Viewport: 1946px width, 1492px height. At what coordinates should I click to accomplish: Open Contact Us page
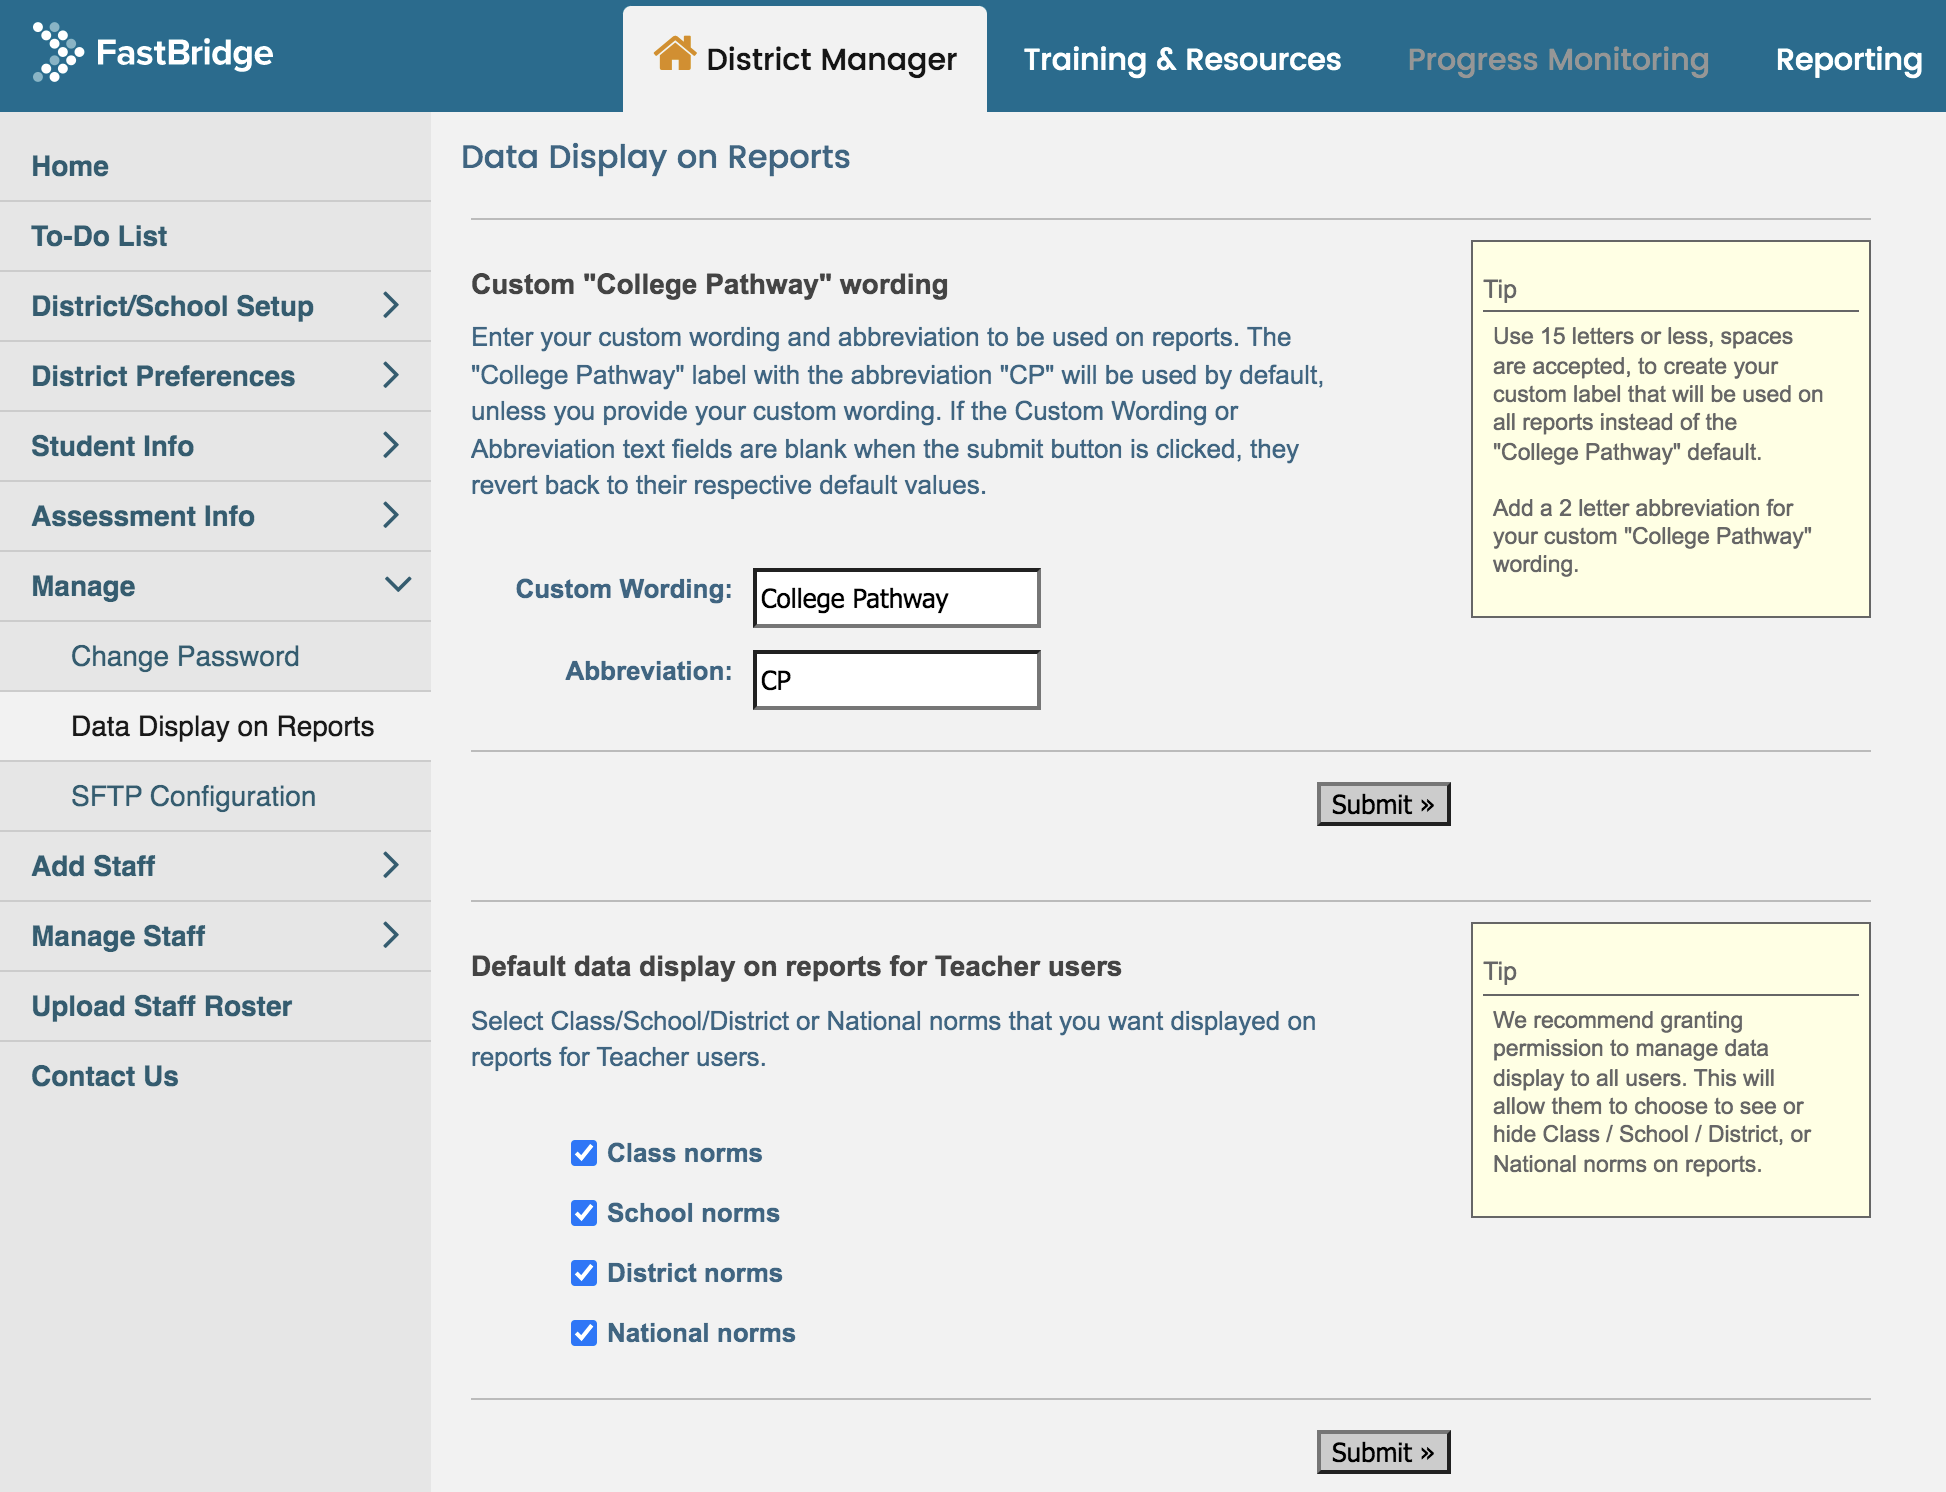215,1076
